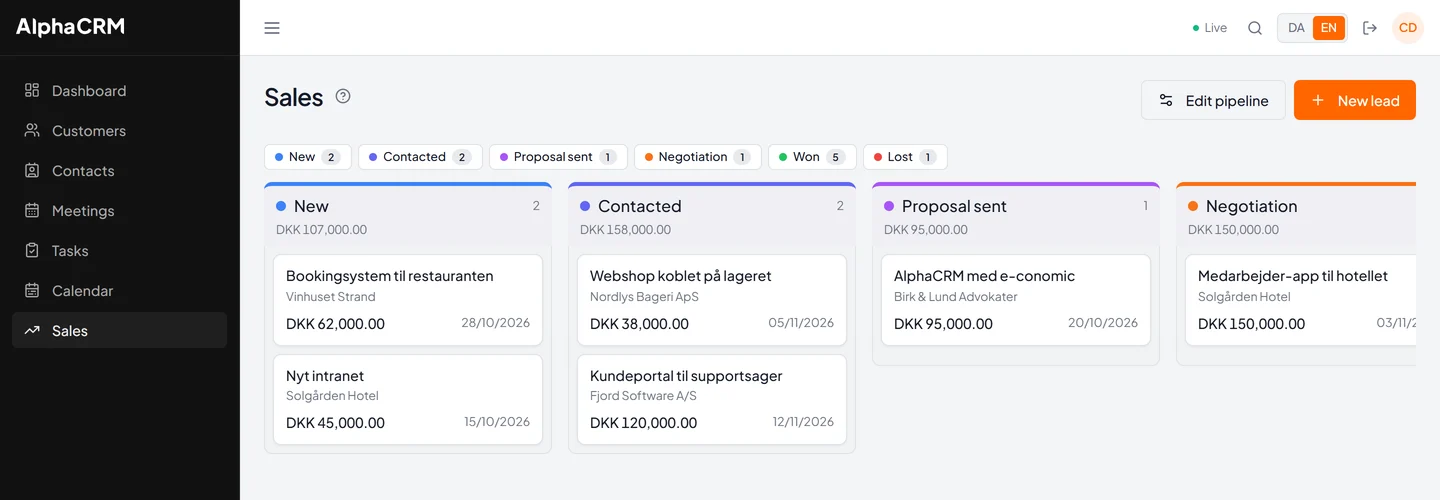This screenshot has width=1440, height=500.
Task: Click the amount DKK 45,000.00
Action: [x=335, y=423]
